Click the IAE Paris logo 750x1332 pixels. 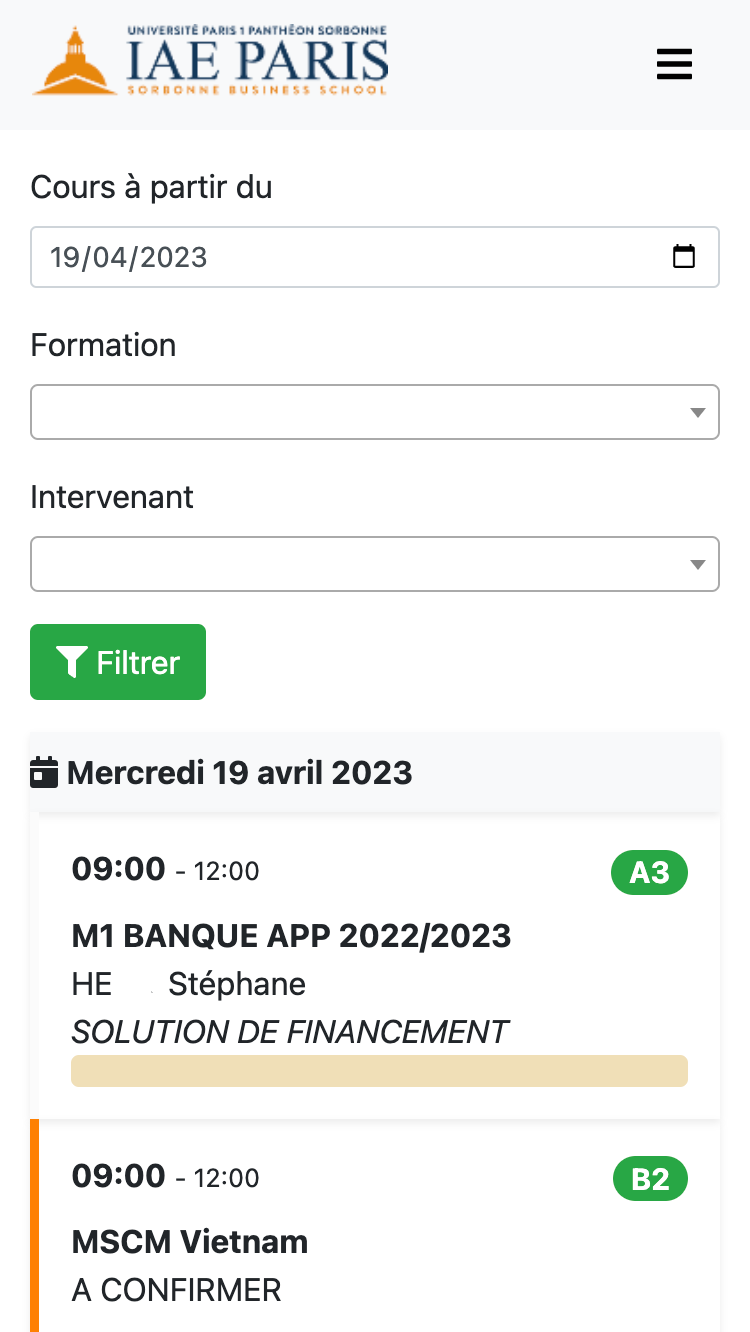210,61
